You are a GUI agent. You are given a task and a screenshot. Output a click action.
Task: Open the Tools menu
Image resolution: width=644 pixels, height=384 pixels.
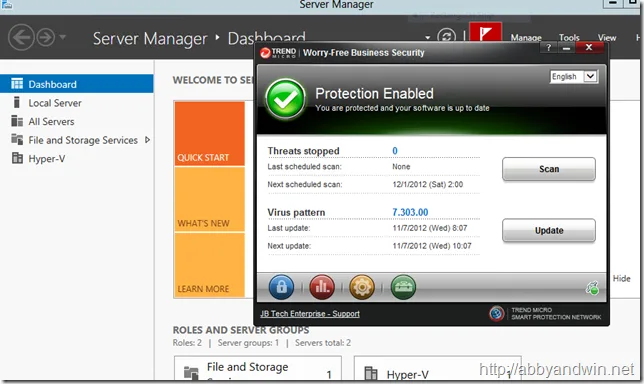point(569,38)
